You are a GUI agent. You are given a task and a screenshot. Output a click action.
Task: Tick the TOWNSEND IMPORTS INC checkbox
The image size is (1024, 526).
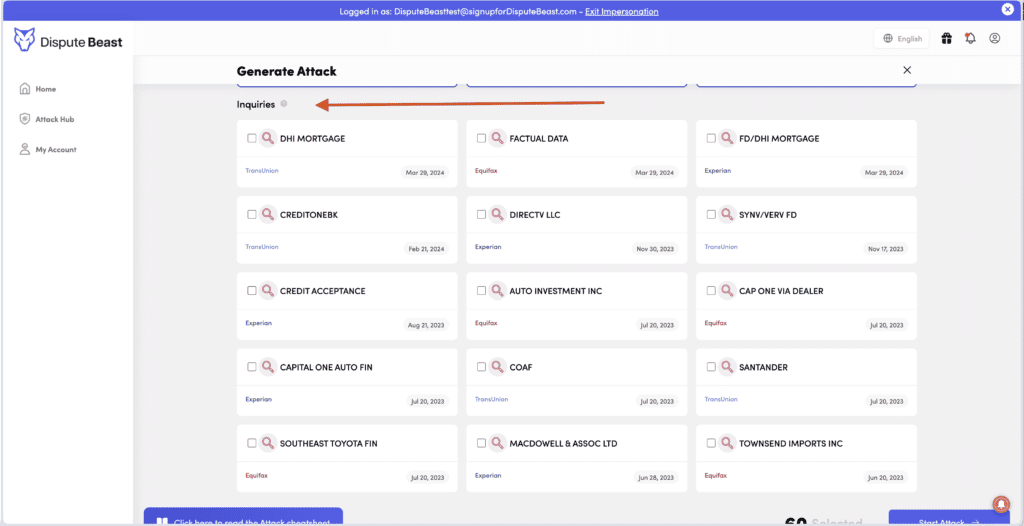[711, 443]
